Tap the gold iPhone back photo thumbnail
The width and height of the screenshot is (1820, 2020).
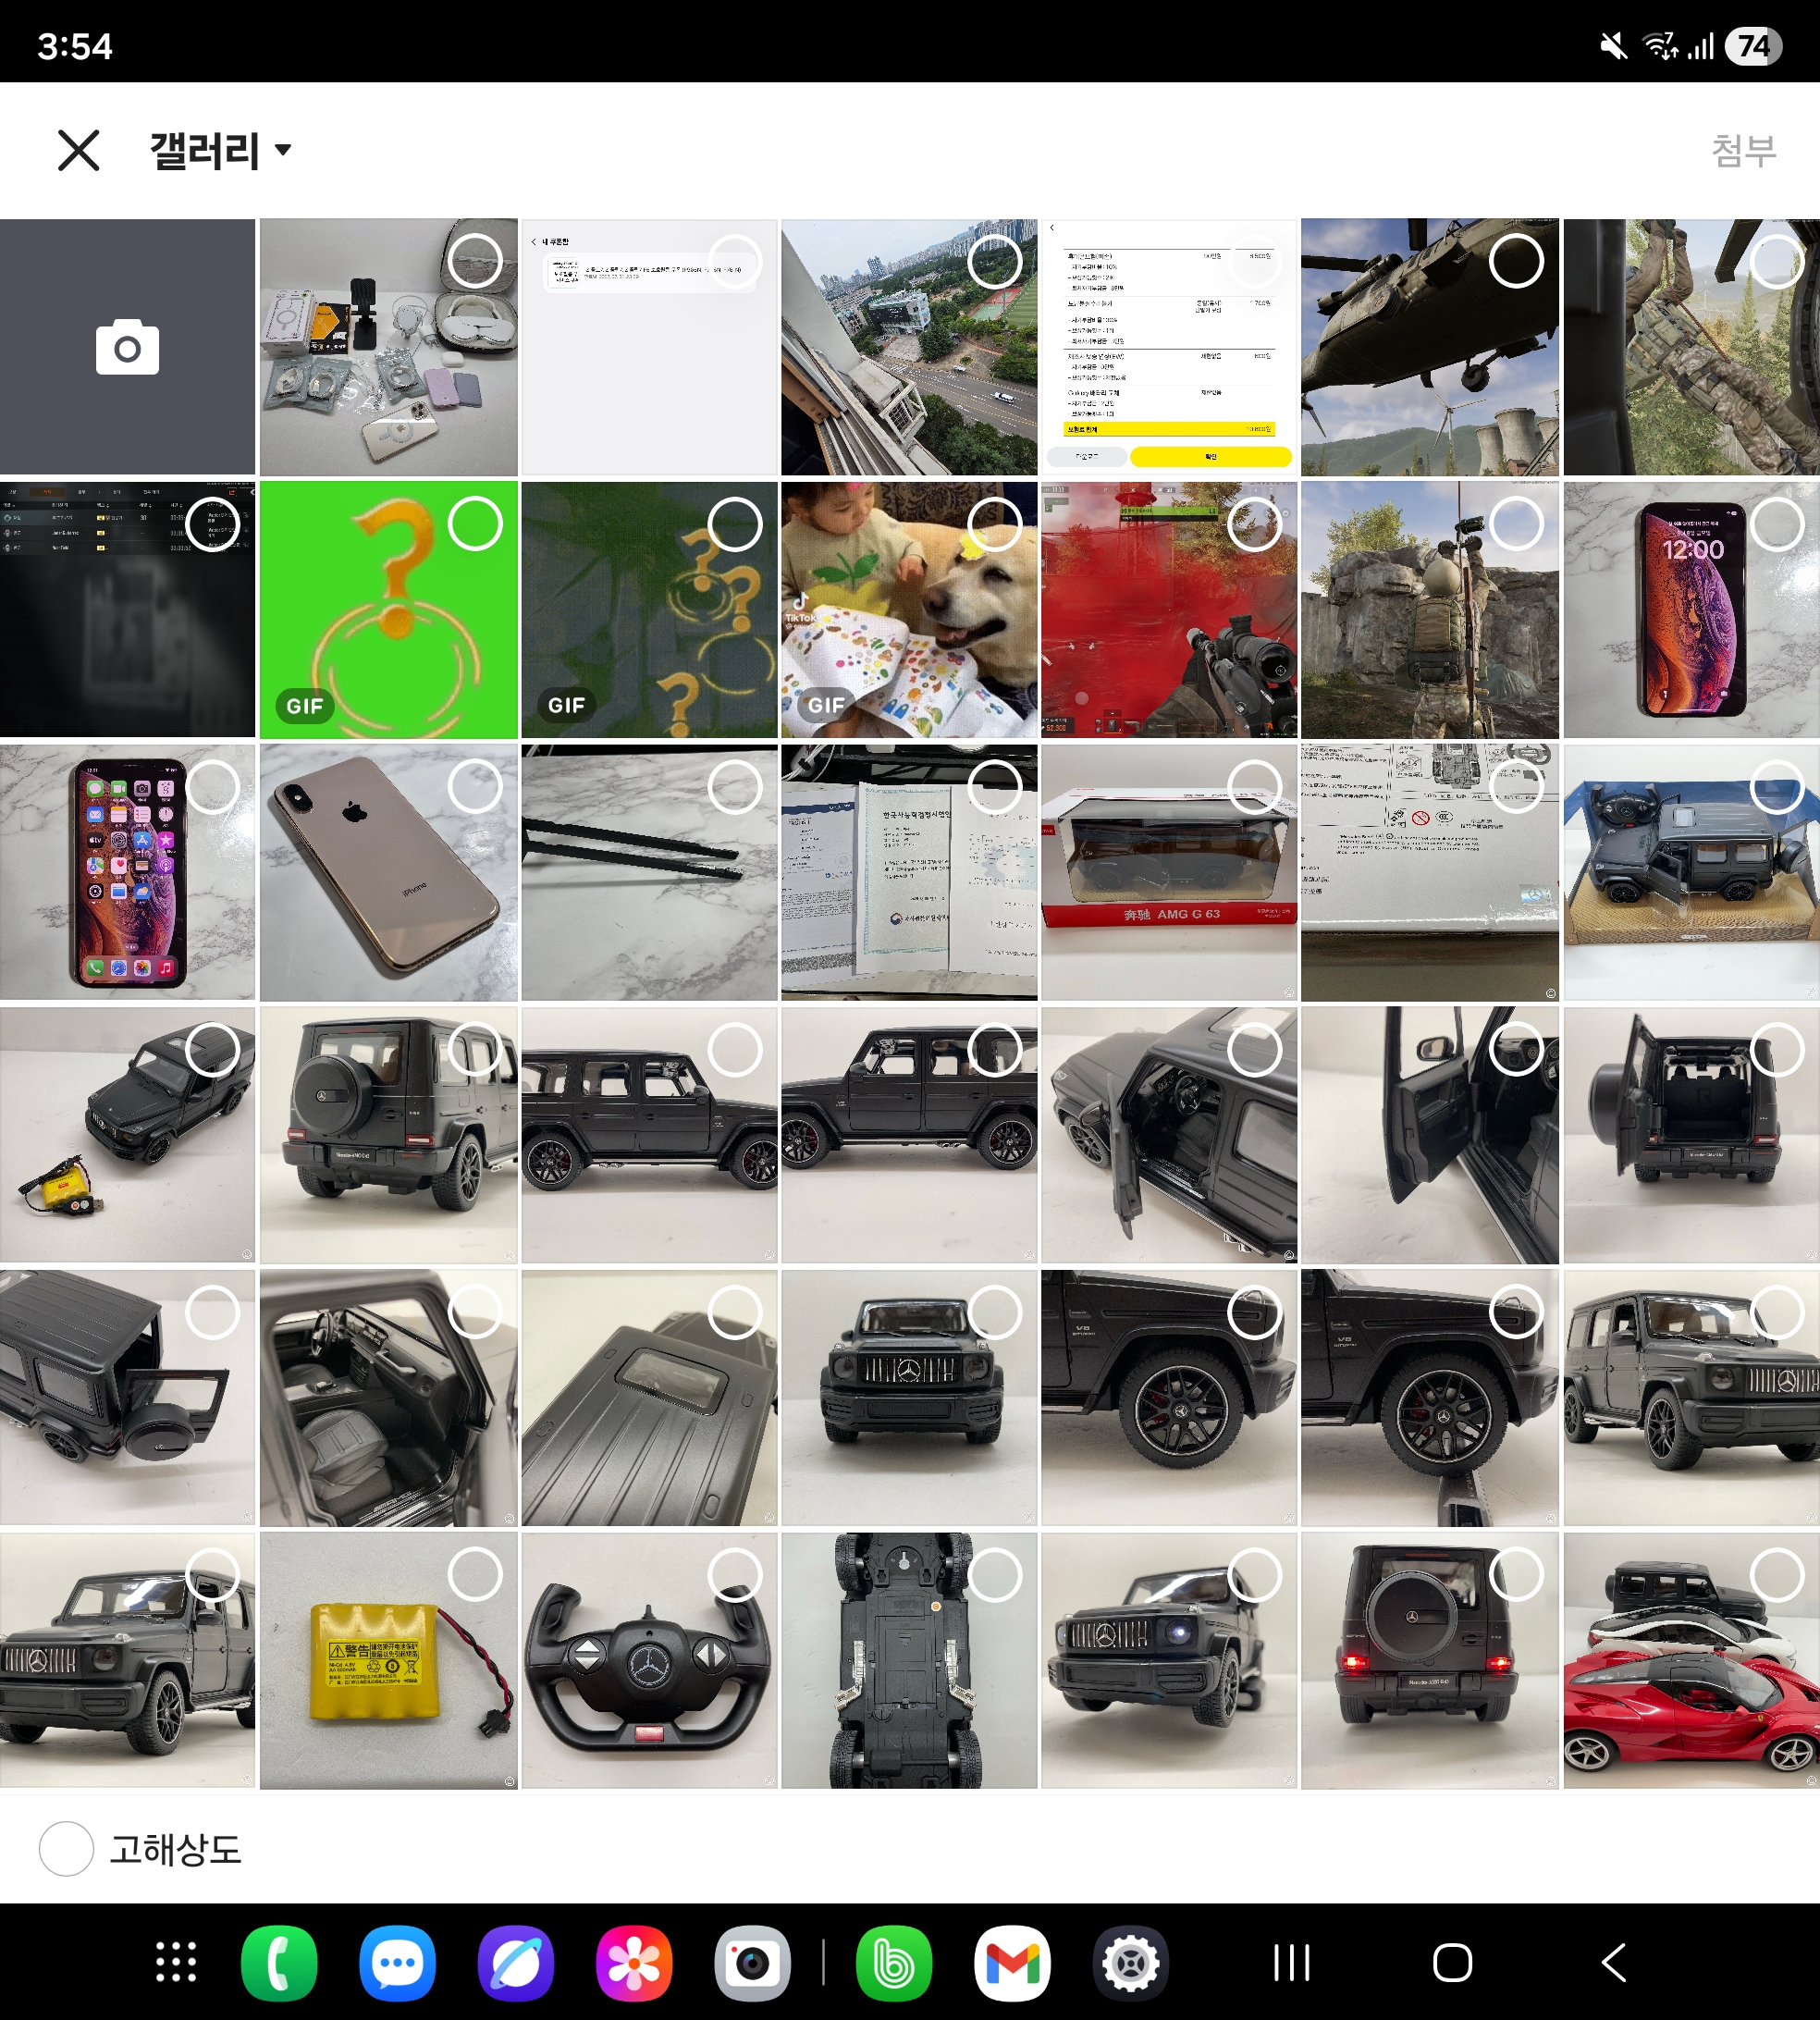pos(388,872)
